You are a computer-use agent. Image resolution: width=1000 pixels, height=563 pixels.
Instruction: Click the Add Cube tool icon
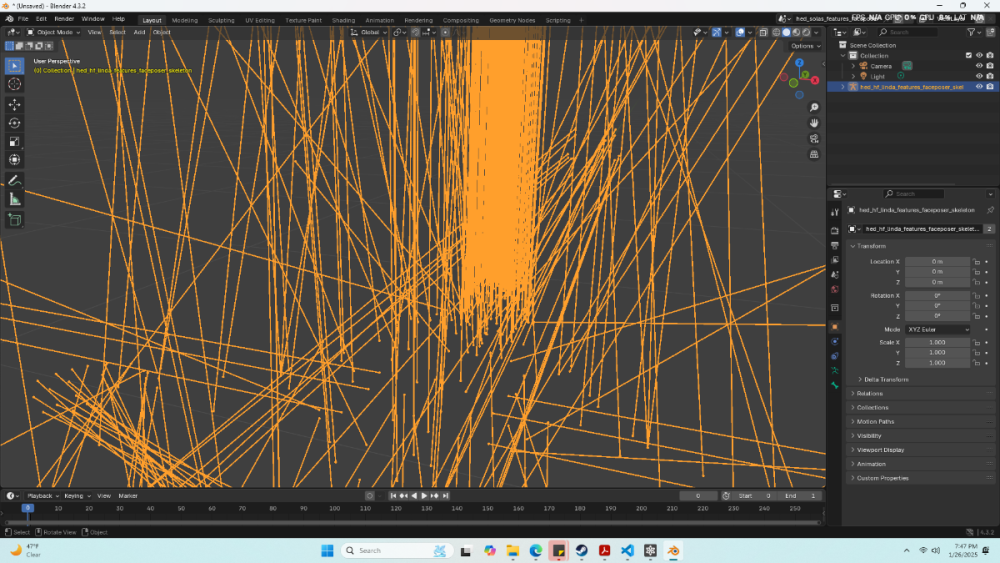pos(15,219)
